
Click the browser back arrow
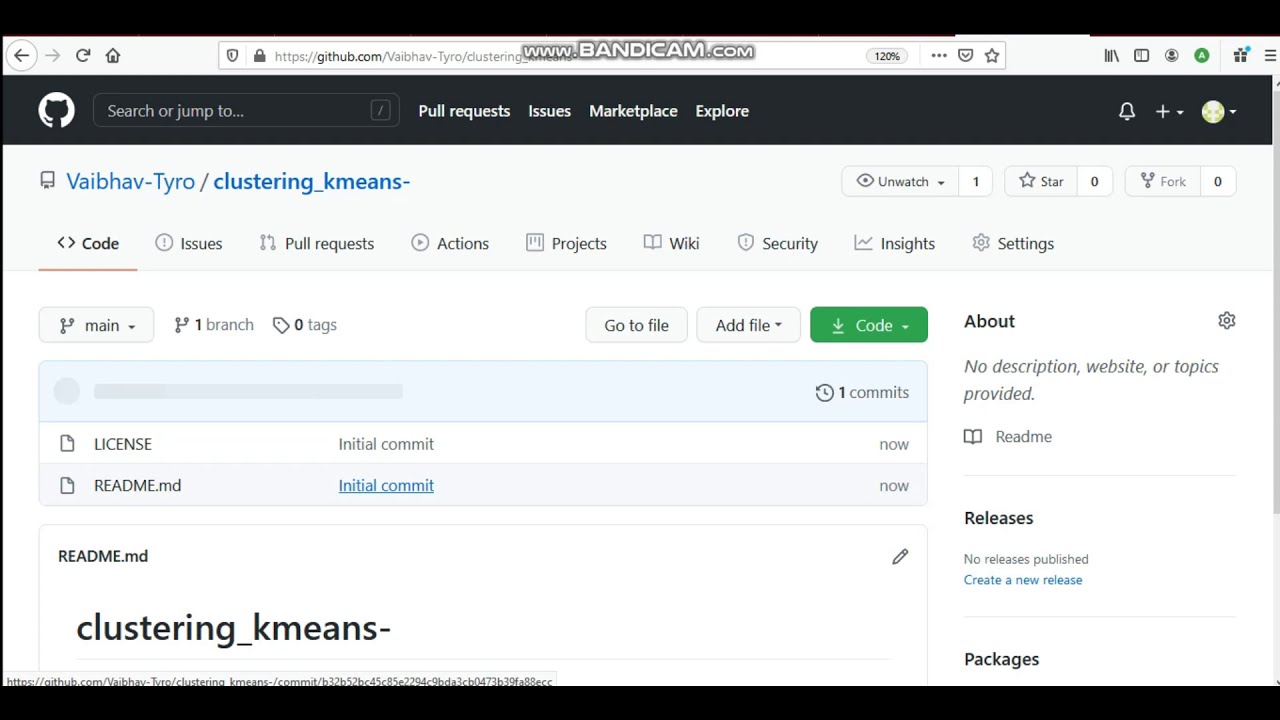pyautogui.click(x=22, y=56)
